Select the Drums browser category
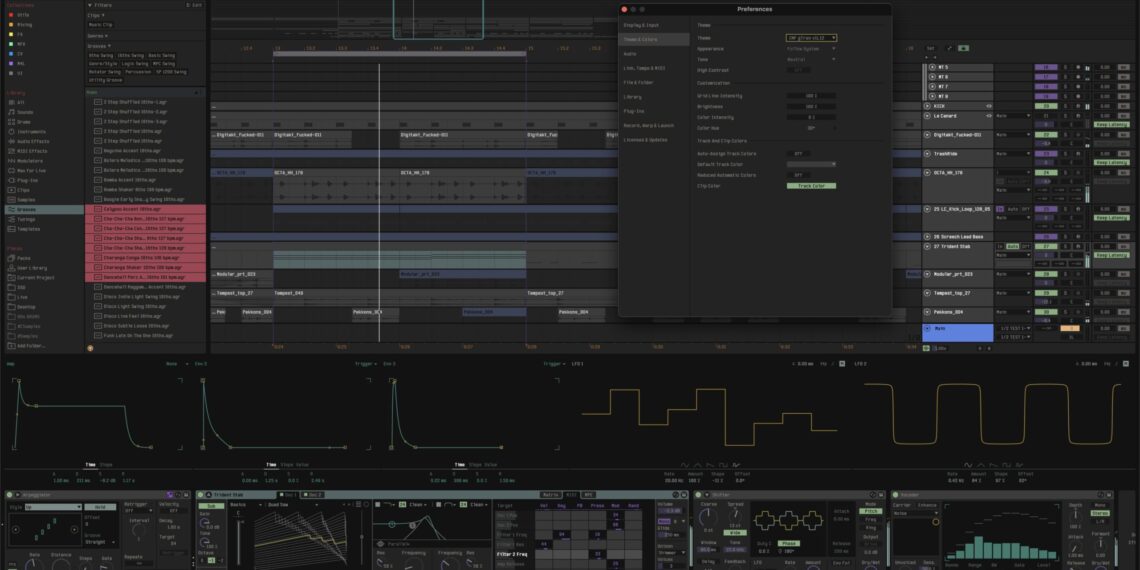1140x570 pixels. click(x=26, y=121)
